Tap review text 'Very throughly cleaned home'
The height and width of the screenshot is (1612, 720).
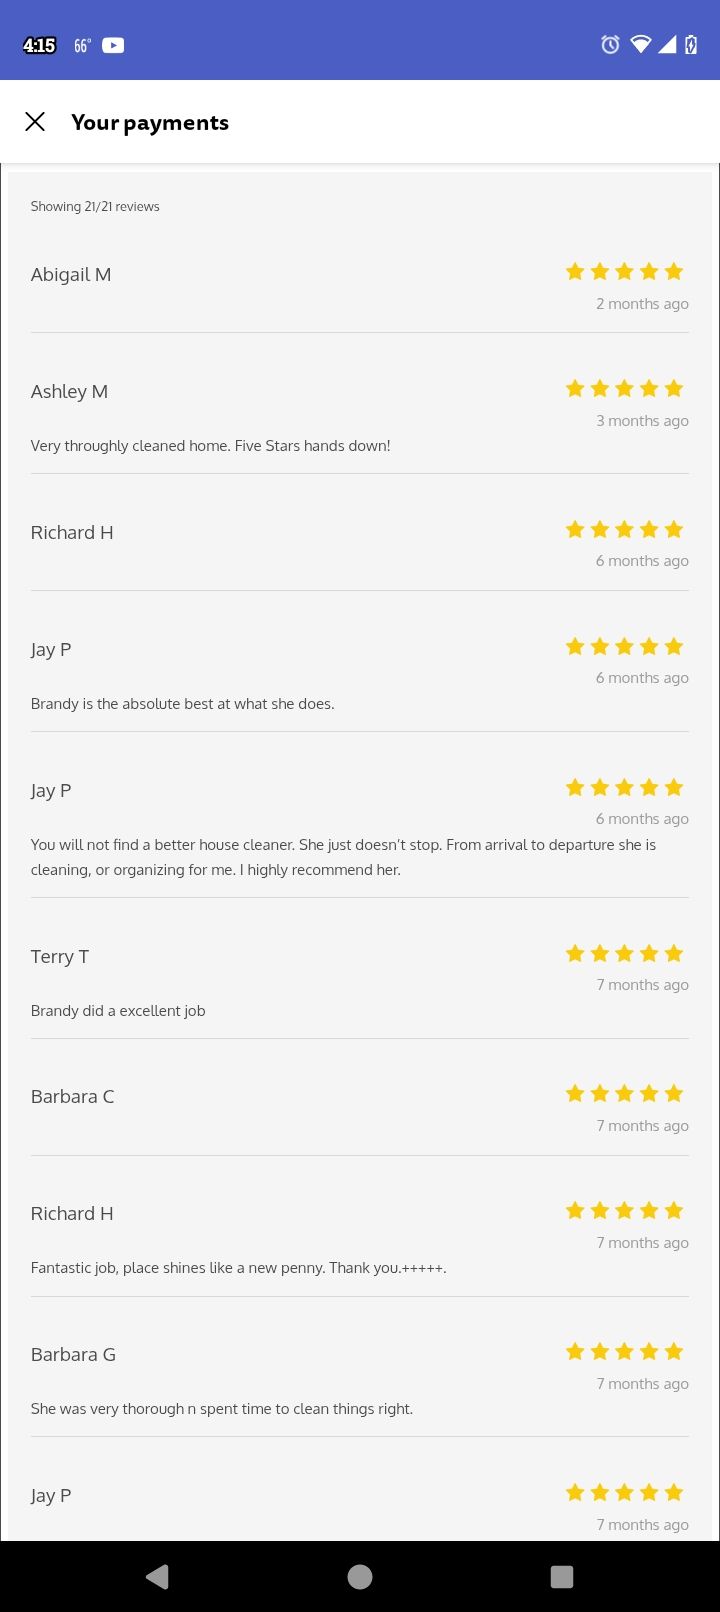coord(211,446)
